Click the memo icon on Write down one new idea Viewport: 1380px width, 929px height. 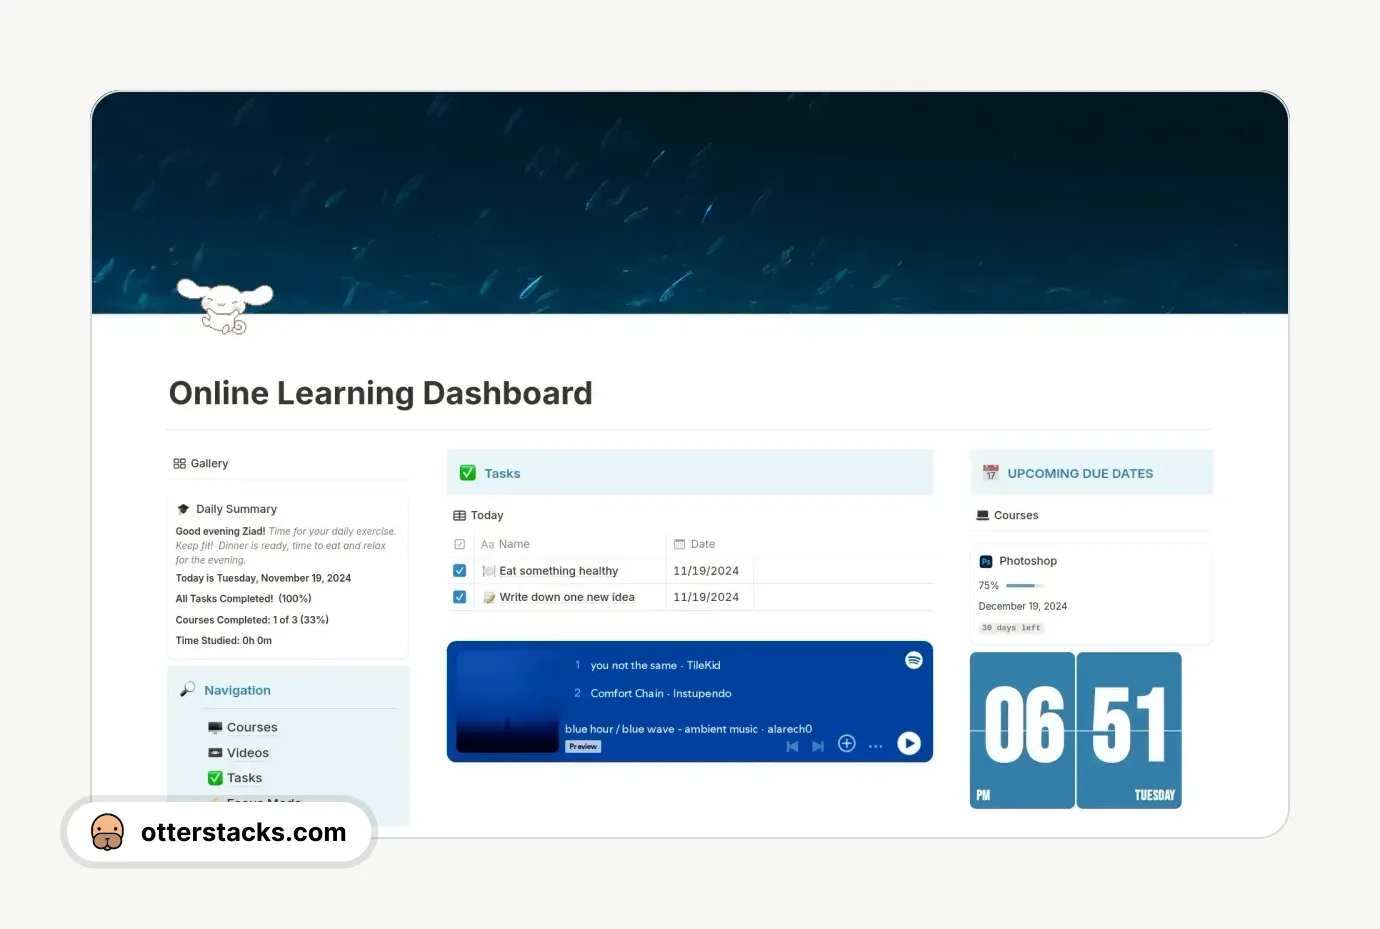(x=489, y=597)
